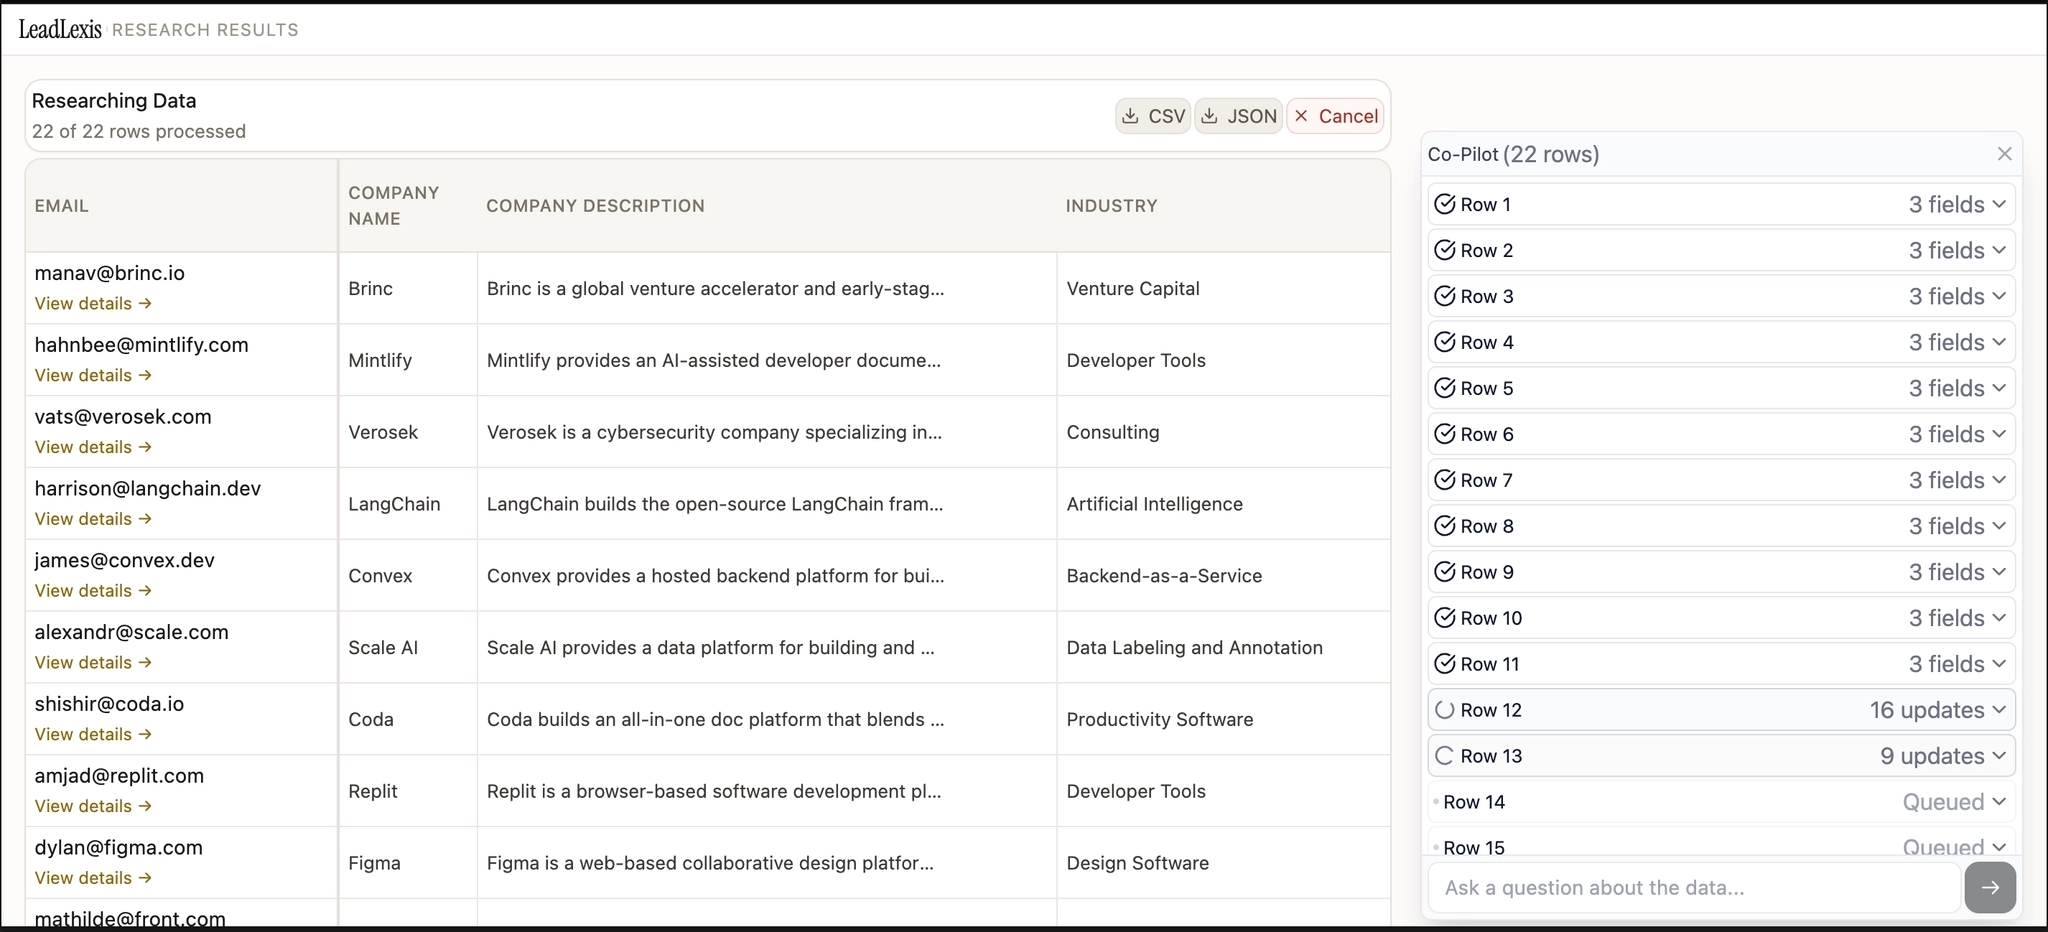View details for james@convex.dev
Image resolution: width=2048 pixels, height=932 pixels.
tap(93, 591)
